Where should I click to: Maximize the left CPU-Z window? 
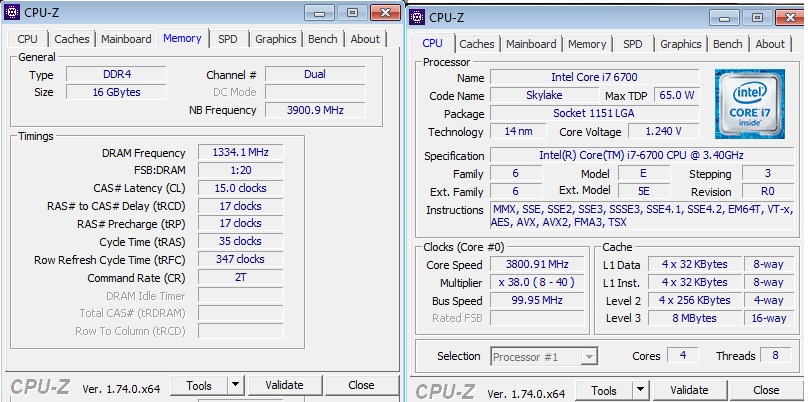(x=352, y=13)
